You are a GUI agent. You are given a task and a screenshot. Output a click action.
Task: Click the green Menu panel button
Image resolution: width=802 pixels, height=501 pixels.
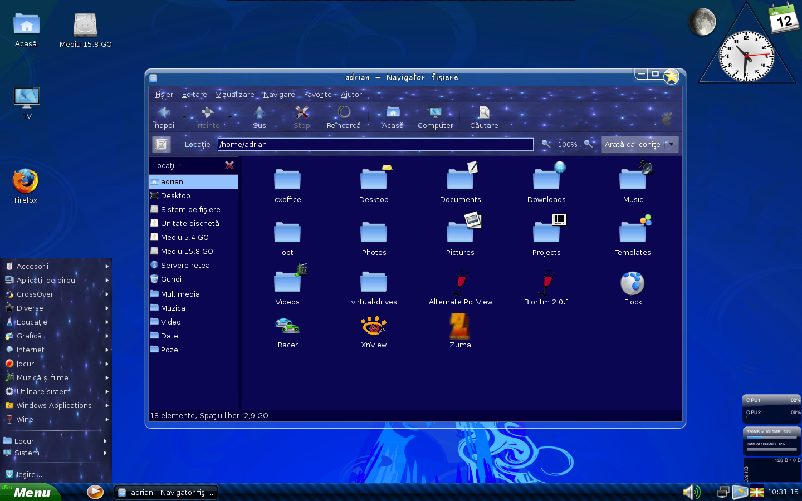(x=30, y=492)
